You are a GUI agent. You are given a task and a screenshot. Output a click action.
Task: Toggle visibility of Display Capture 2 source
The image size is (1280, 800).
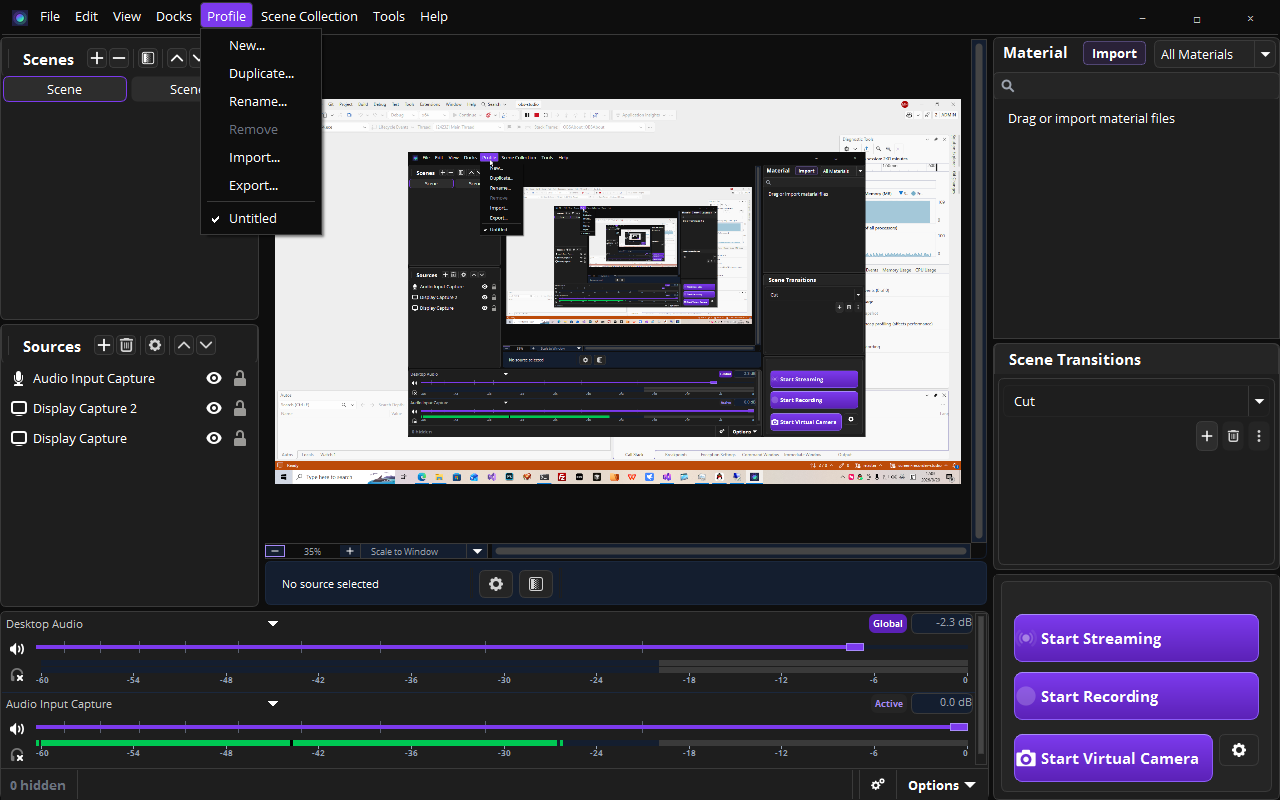(x=213, y=408)
